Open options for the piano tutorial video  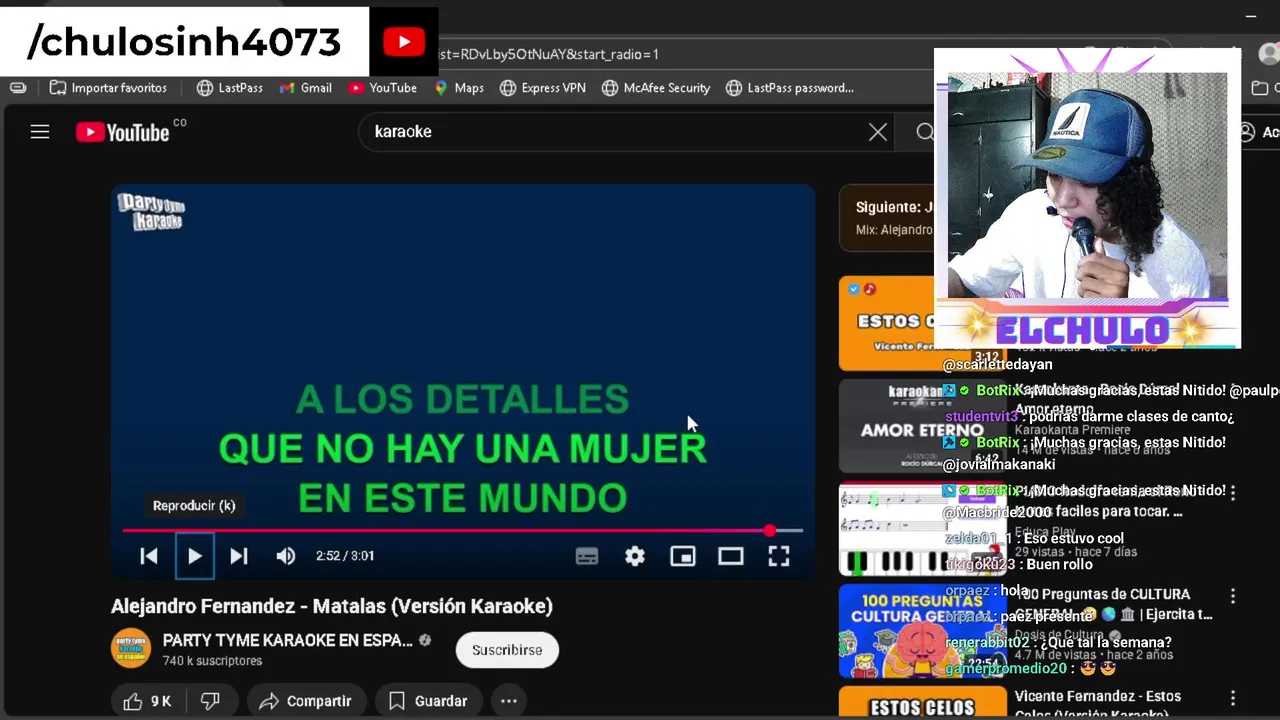(x=1232, y=493)
